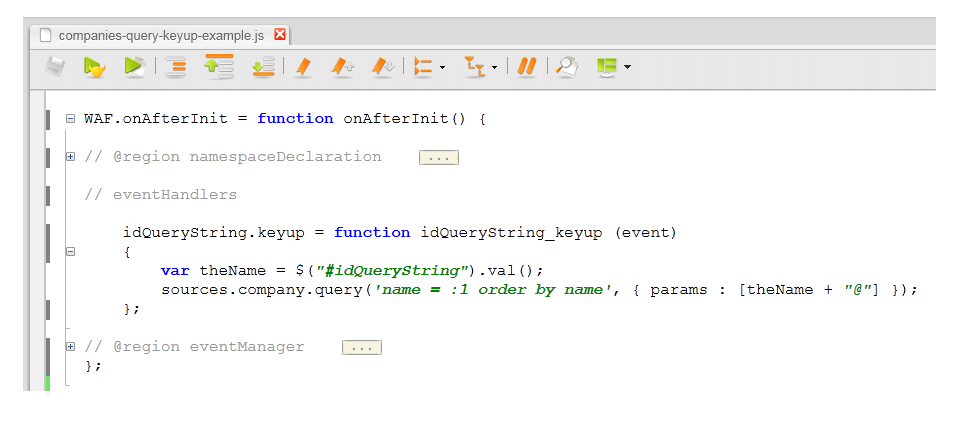
Task: Expand the namespaceDeclaration region fold marker
Action: (70, 156)
